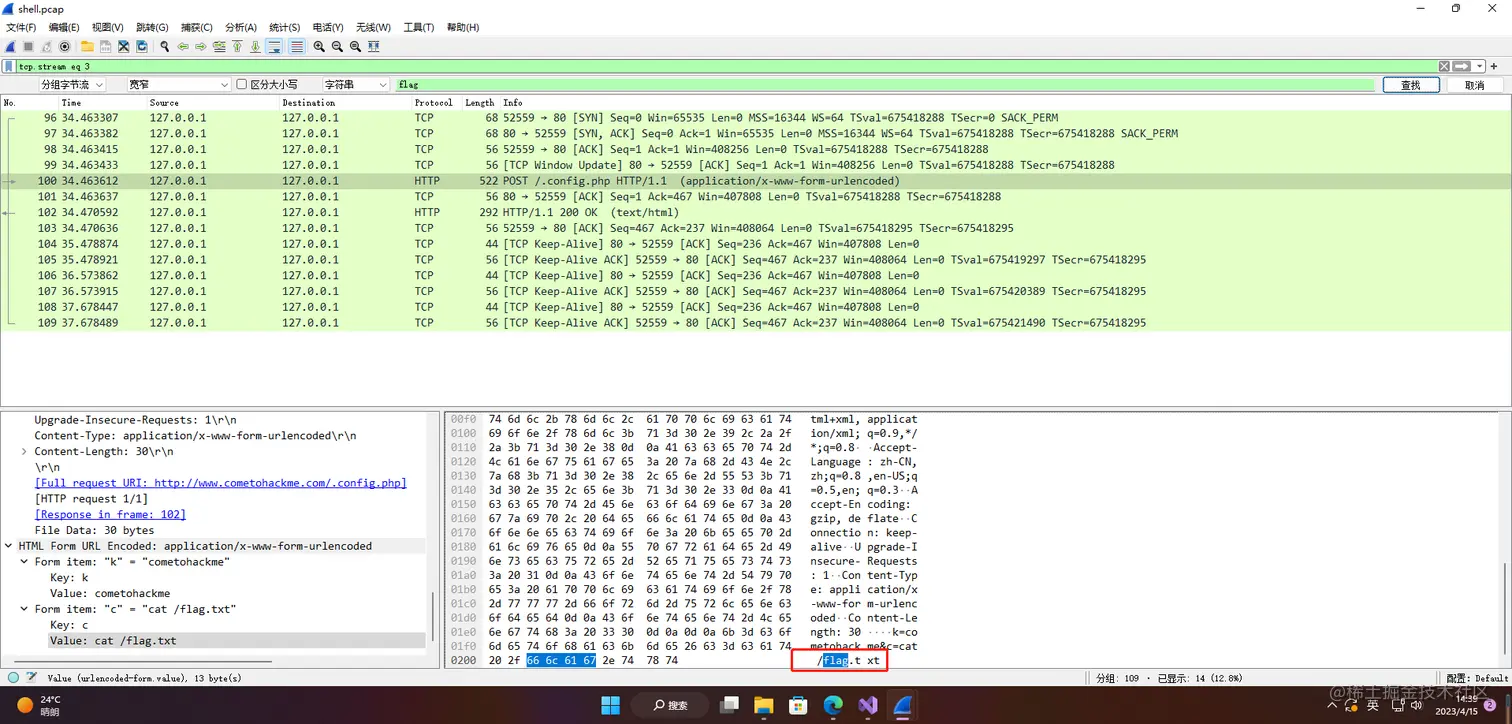
Task: Collapse Form item "c" = "cat /flag.txt"
Action: (x=25, y=609)
